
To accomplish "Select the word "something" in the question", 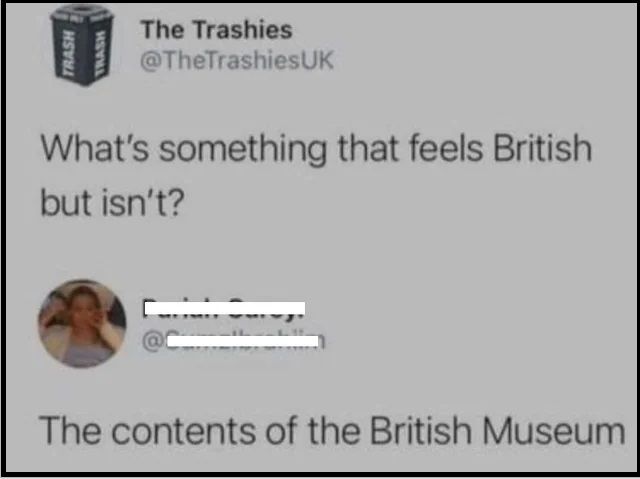I will (x=243, y=150).
